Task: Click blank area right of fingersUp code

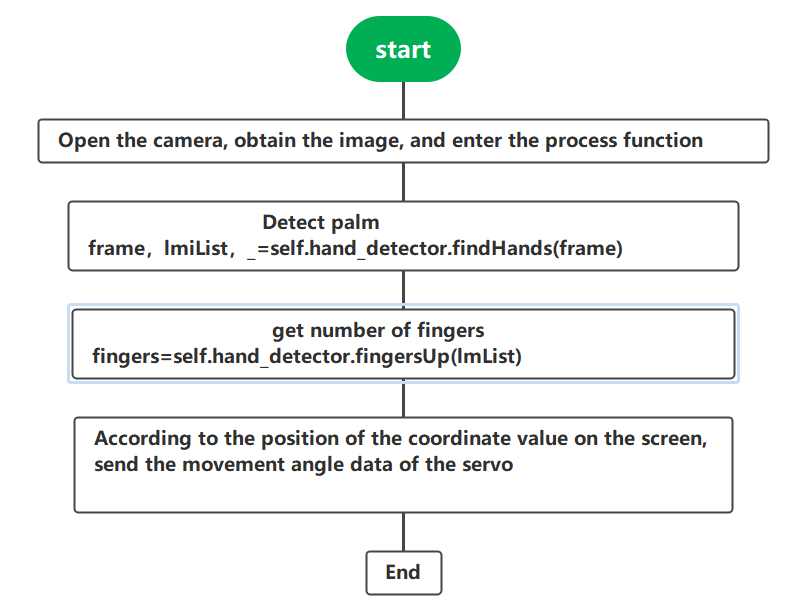Action: [x=628, y=356]
